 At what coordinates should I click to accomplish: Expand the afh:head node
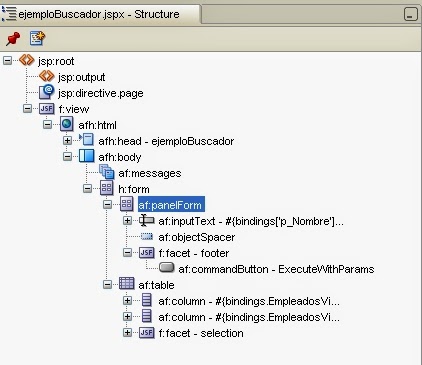point(67,141)
